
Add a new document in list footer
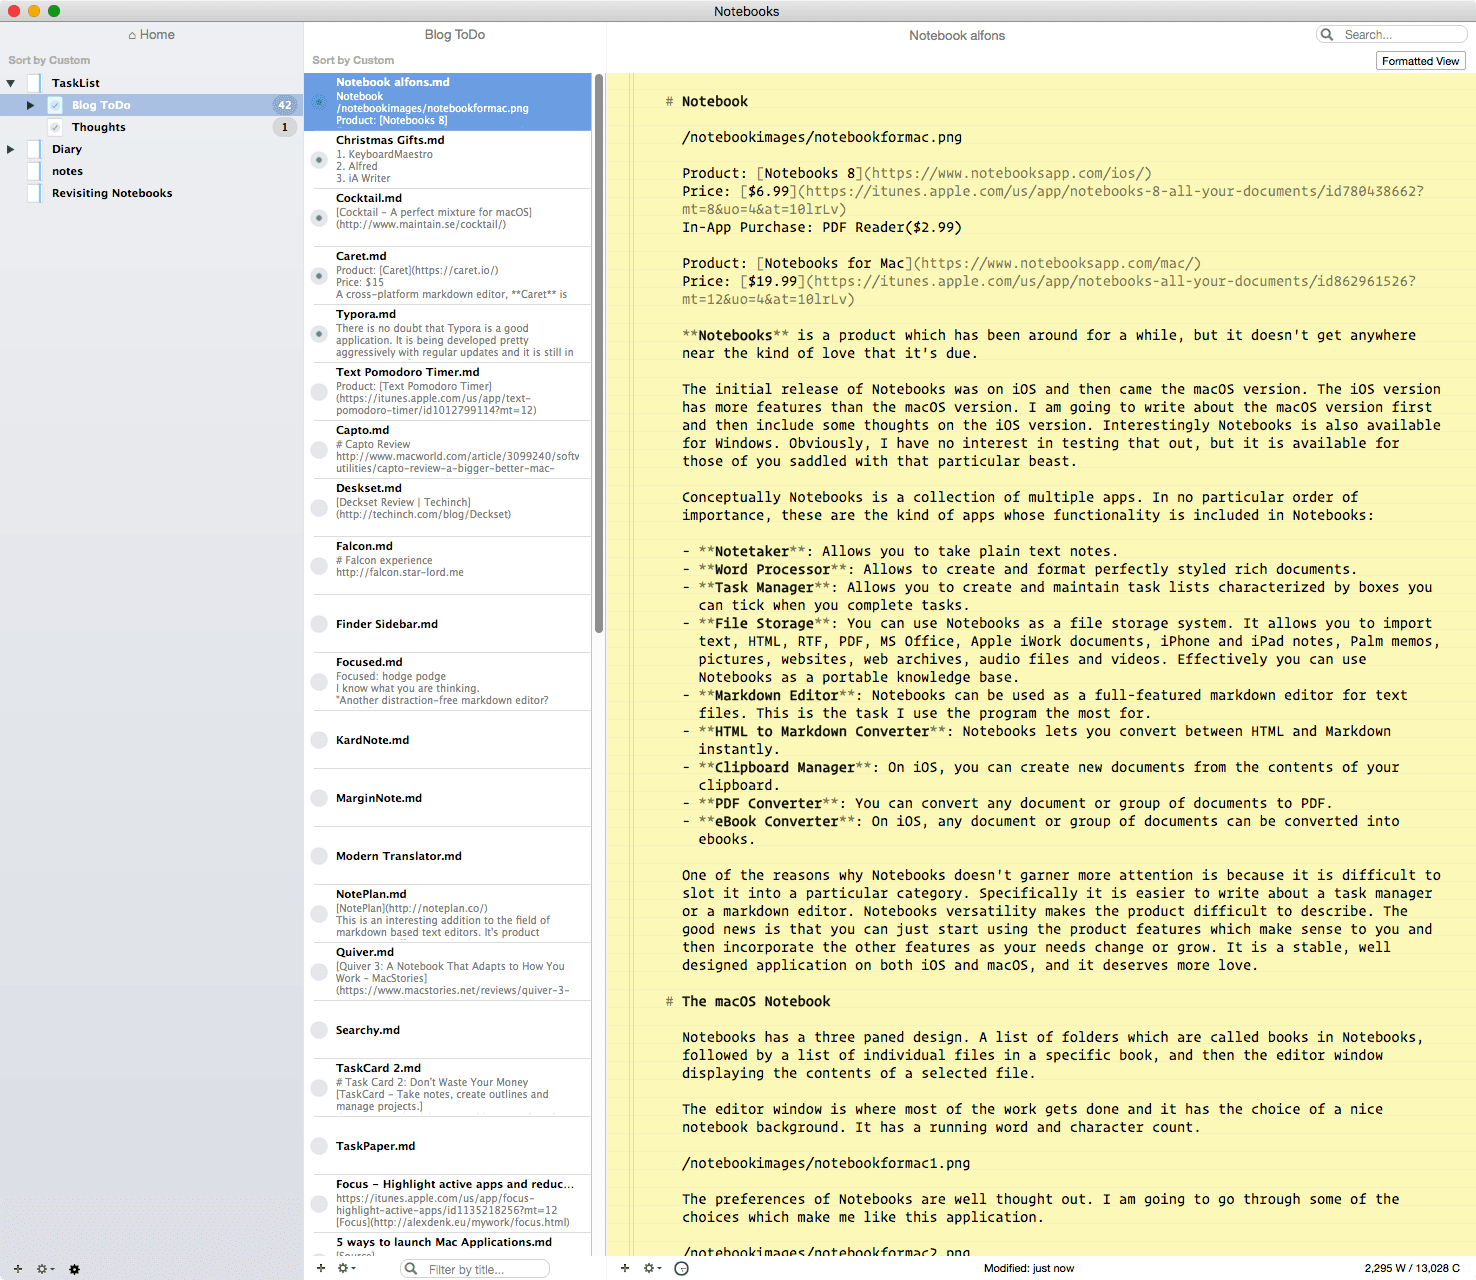tap(321, 1268)
